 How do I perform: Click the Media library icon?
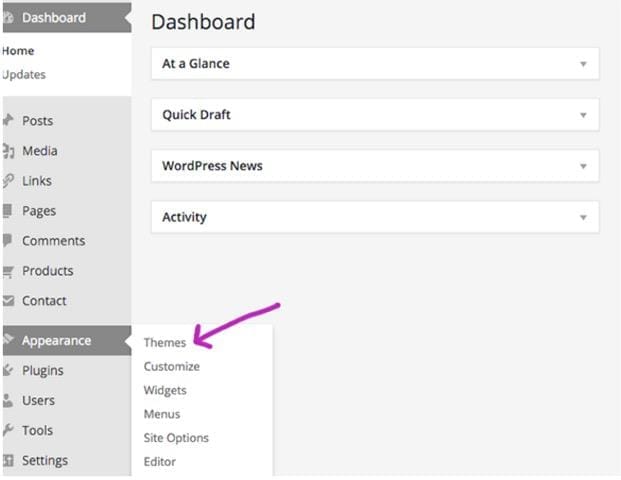tap(8, 151)
